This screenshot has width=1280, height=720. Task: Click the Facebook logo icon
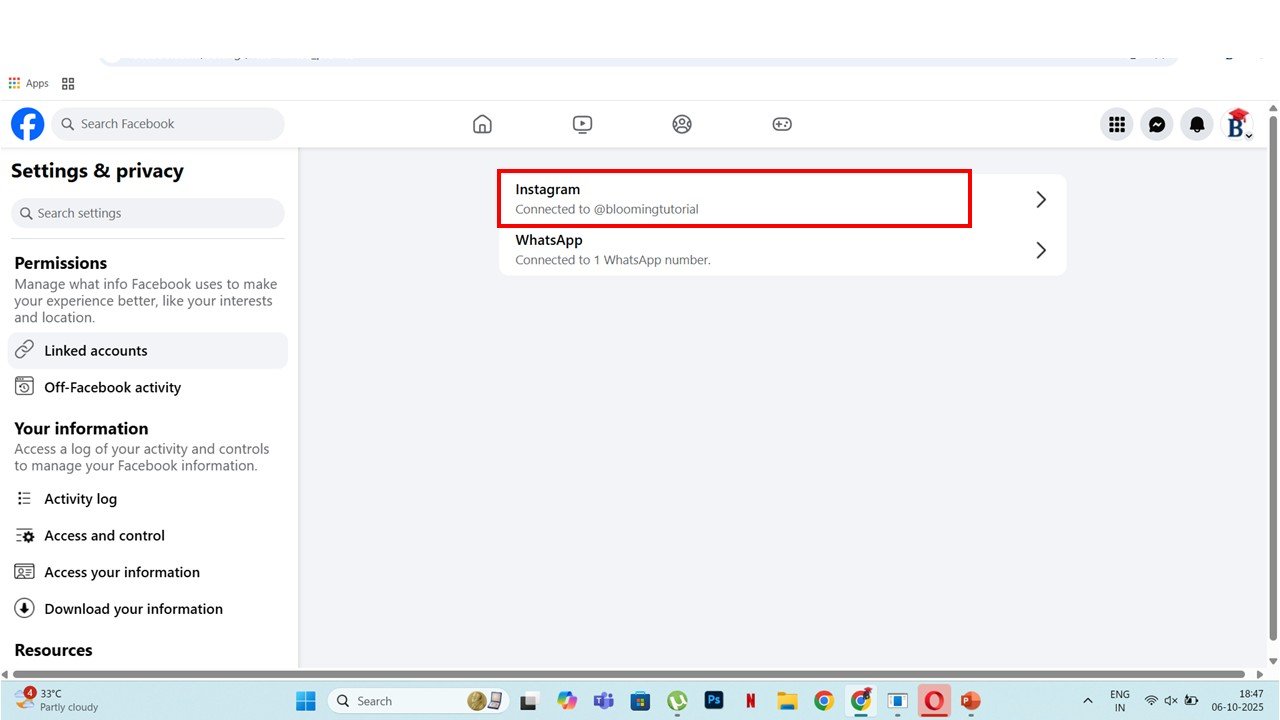click(28, 124)
